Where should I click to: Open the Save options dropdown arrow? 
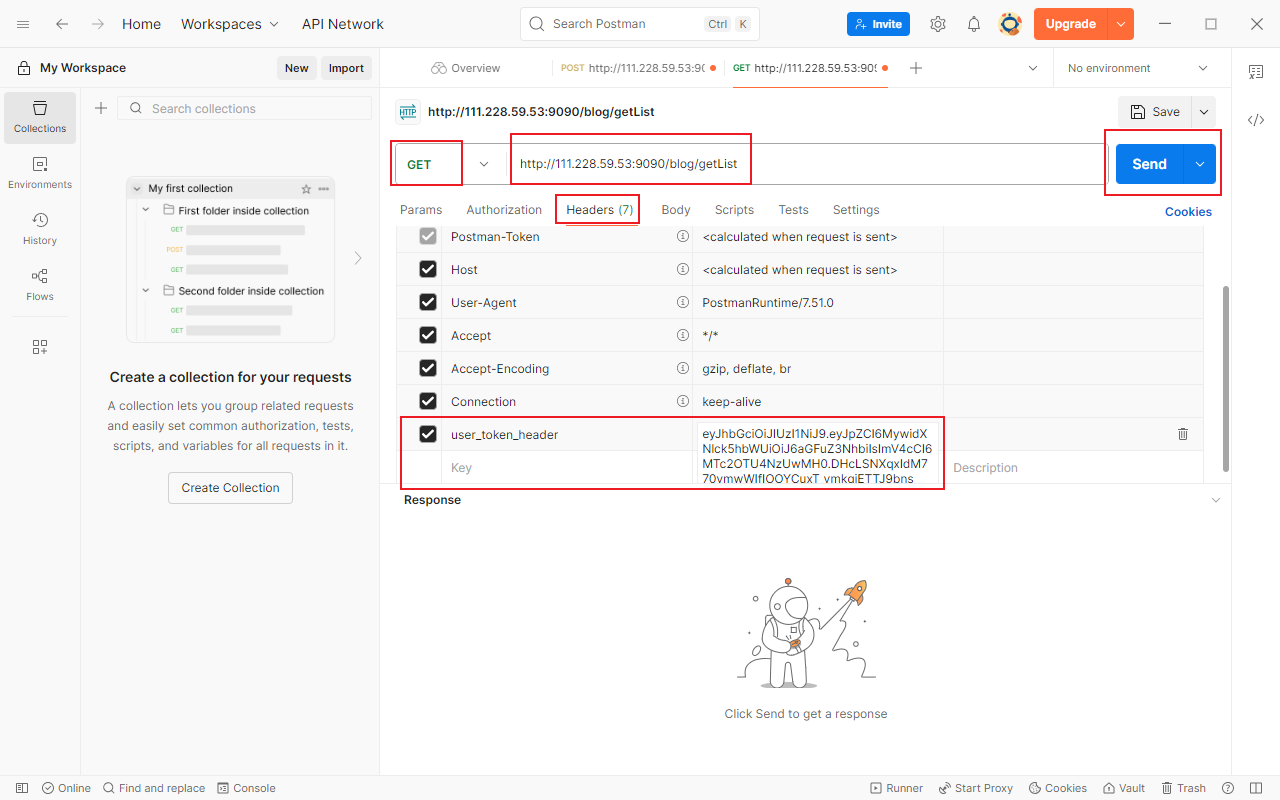[x=1204, y=112]
